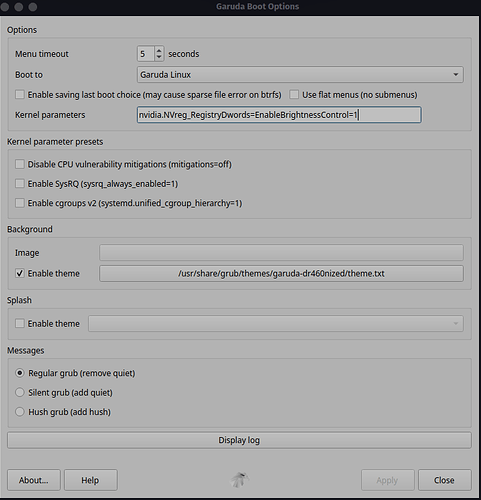The width and height of the screenshot is (481, 500).
Task: Click the grub theme.txt path button
Action: point(281,273)
